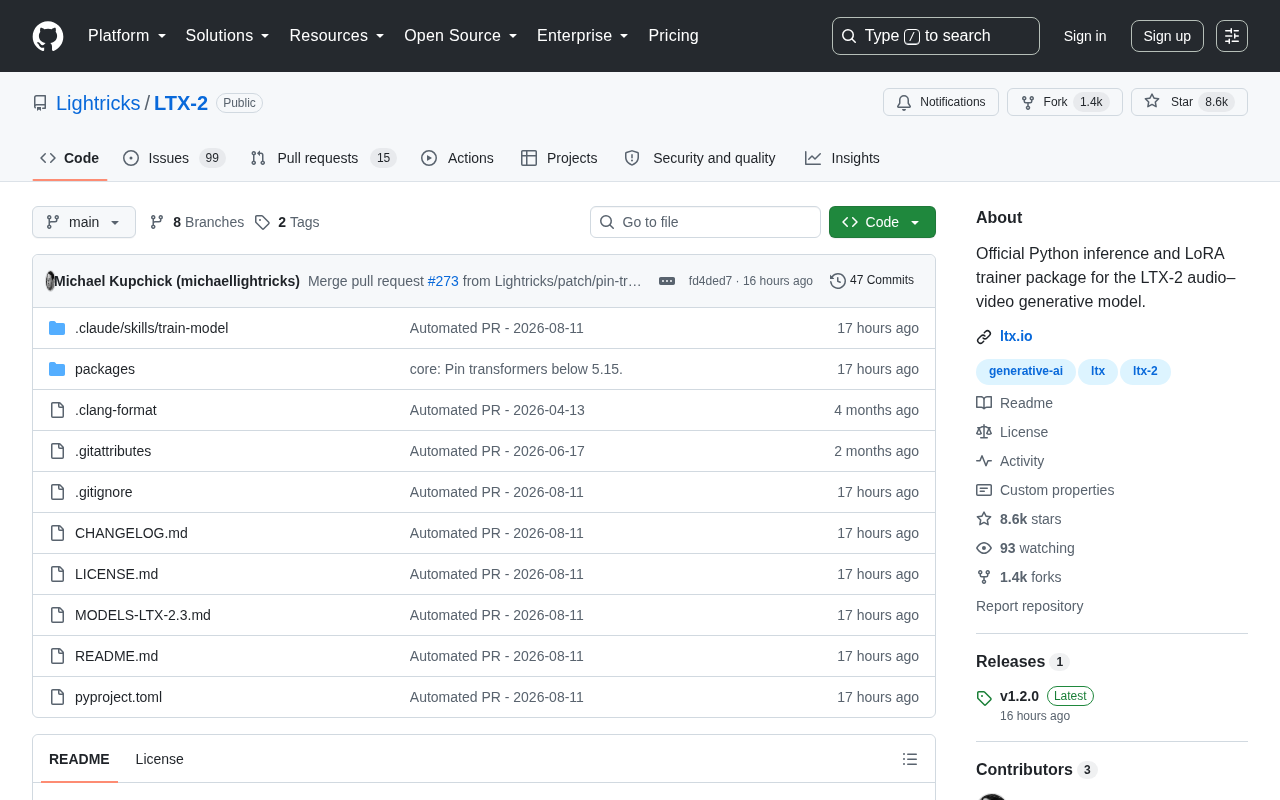This screenshot has width=1280, height=800.
Task: Click the repository icon beside Lightricks
Action: click(40, 103)
